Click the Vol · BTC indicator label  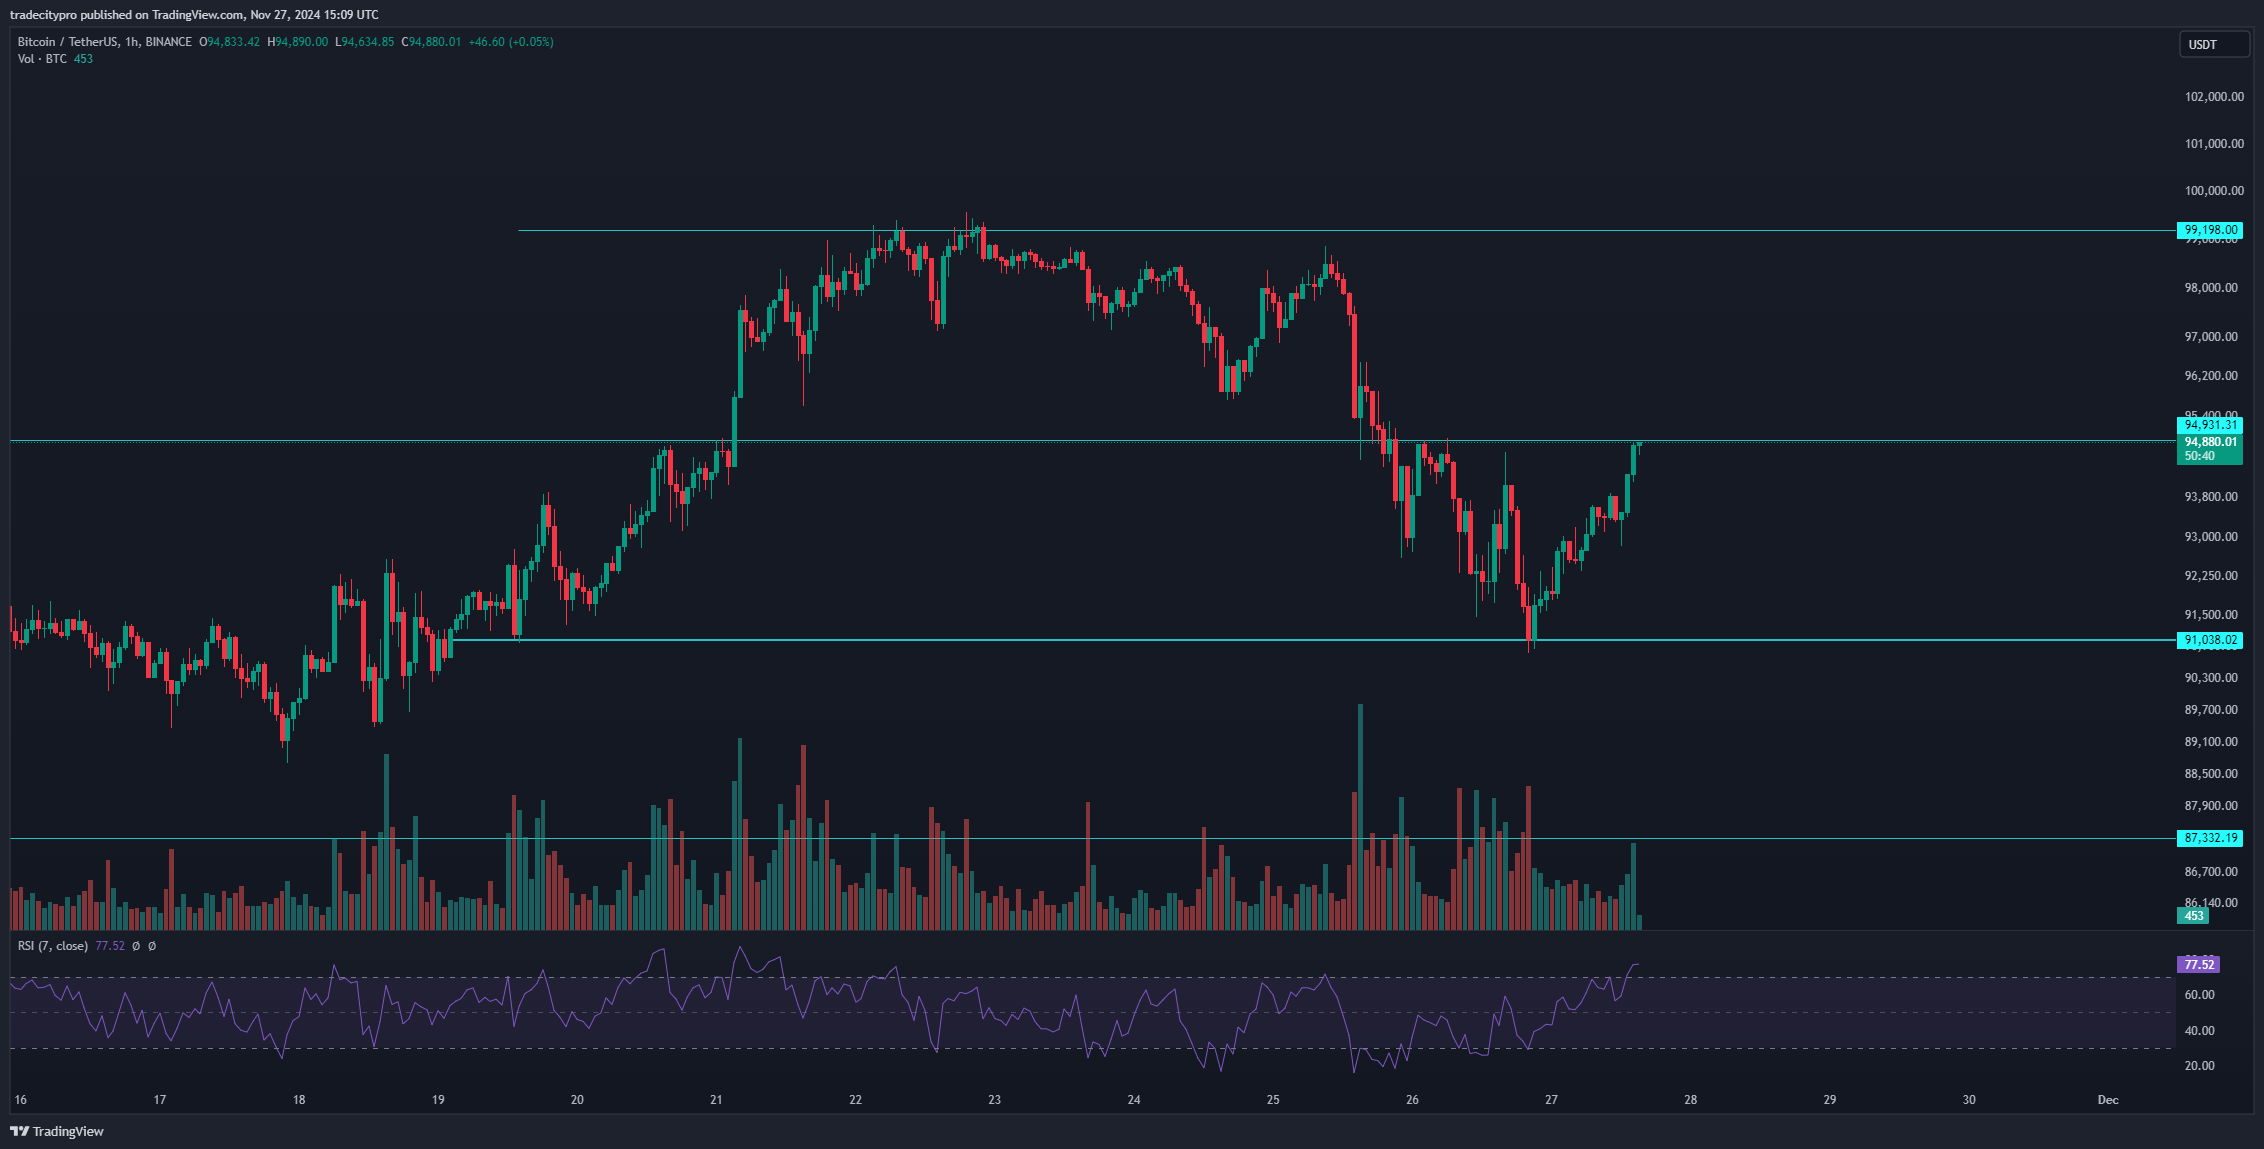coord(42,59)
